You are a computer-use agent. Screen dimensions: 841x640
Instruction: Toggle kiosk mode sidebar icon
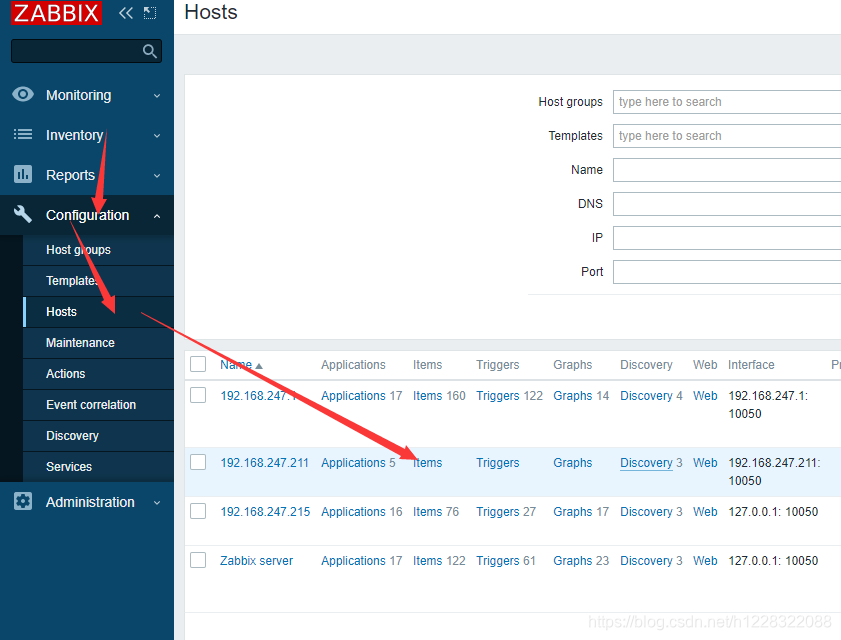(x=150, y=13)
